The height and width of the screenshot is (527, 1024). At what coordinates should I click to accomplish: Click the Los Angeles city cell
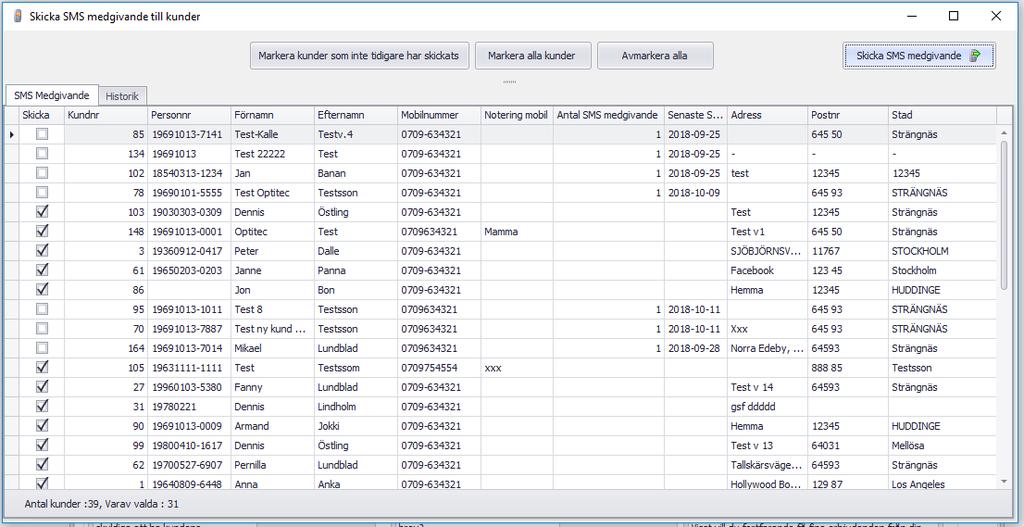(942, 484)
